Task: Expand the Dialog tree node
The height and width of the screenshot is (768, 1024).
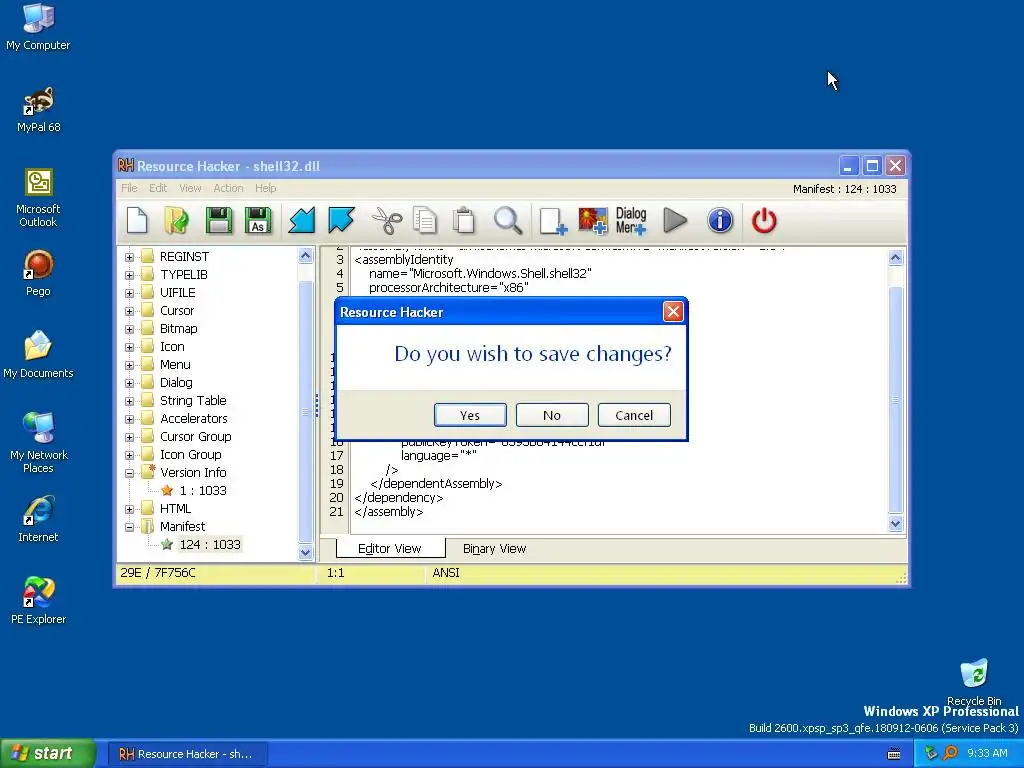Action: coord(129,383)
